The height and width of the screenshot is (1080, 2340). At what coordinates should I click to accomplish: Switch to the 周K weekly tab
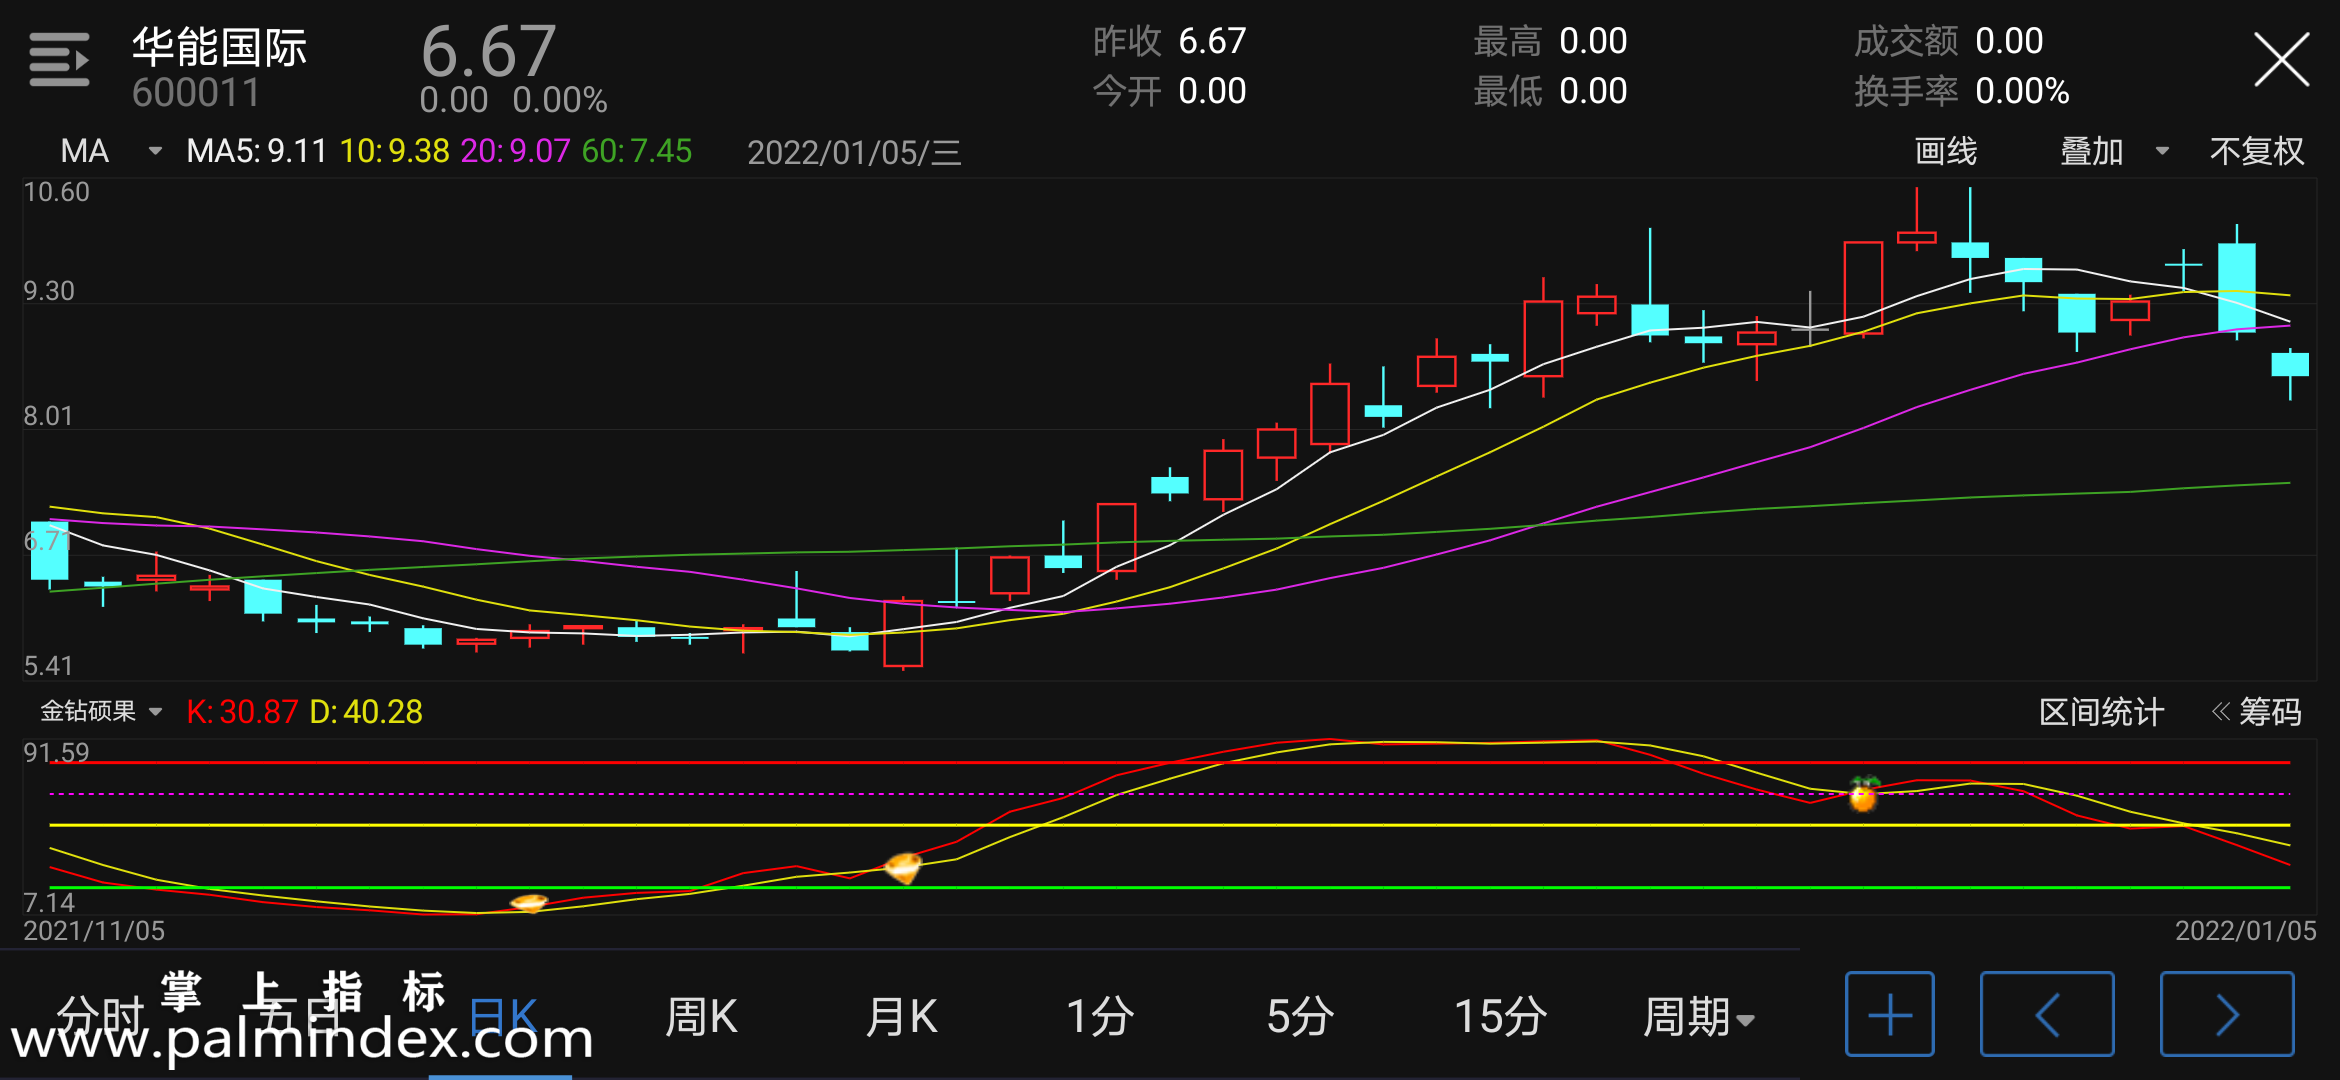point(701,1017)
